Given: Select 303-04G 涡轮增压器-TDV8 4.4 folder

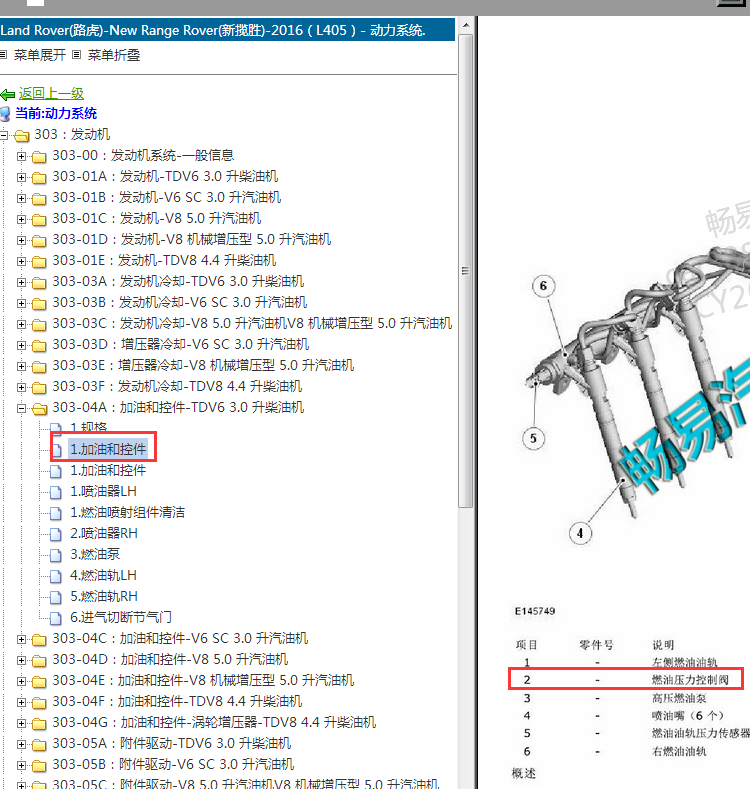Looking at the screenshot, I should [x=214, y=723].
